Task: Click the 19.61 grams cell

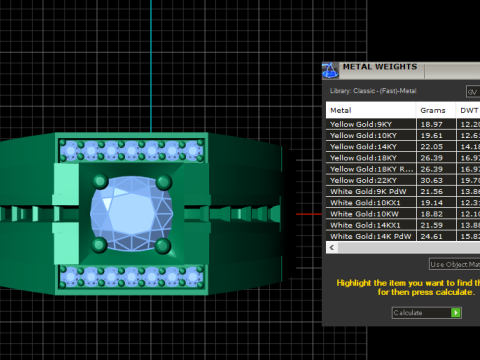Action: click(436, 135)
